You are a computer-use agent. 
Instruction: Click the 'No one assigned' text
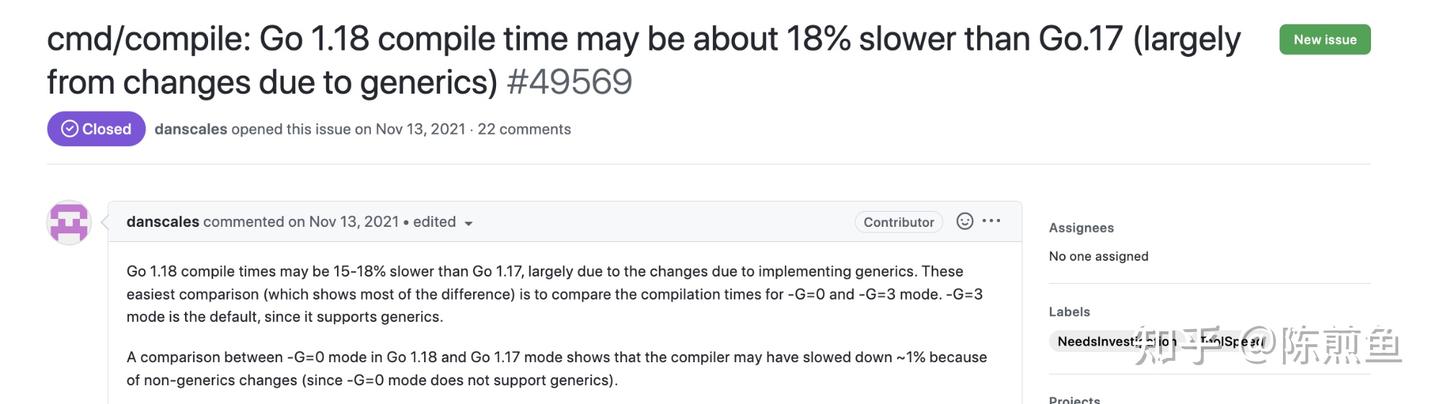pos(1098,256)
